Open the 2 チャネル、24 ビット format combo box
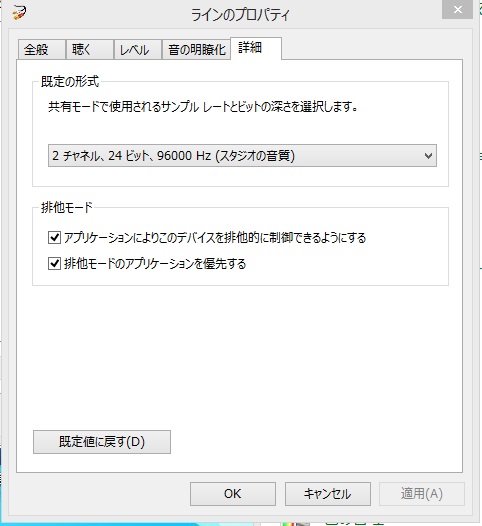This screenshot has height=526, width=482. coord(242,156)
